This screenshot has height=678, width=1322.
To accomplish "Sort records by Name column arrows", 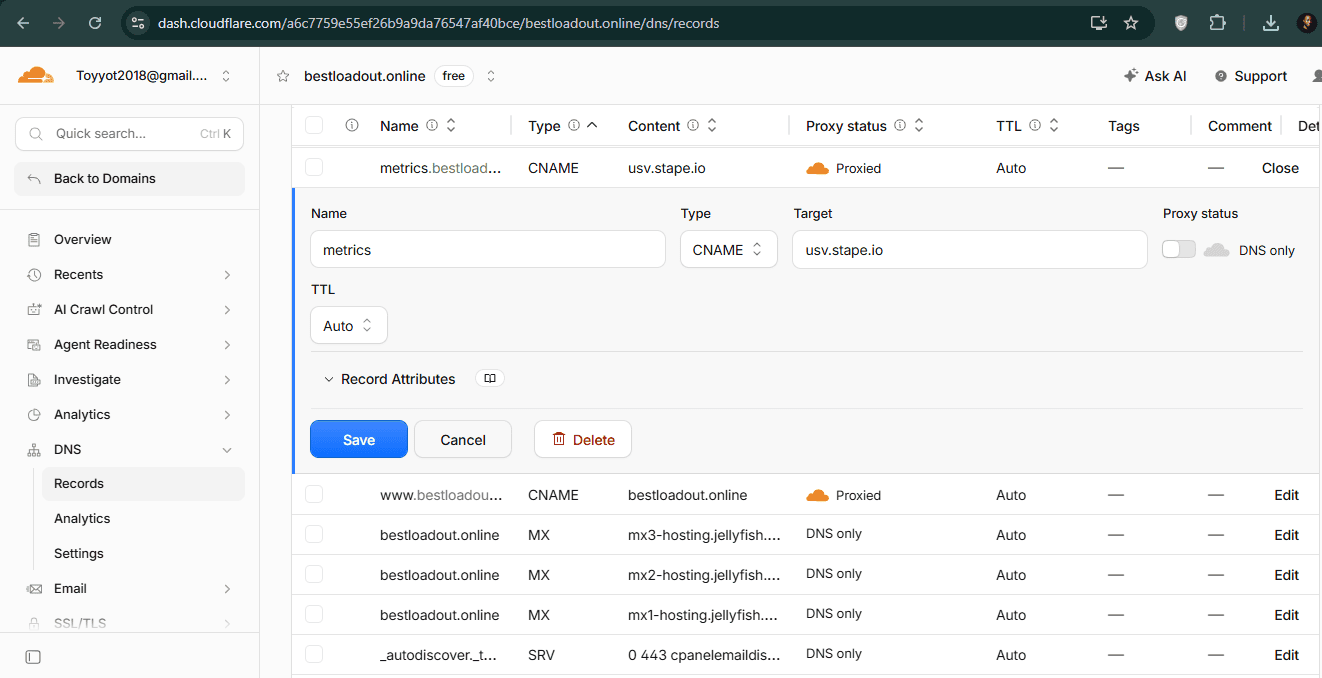I will [x=451, y=125].
